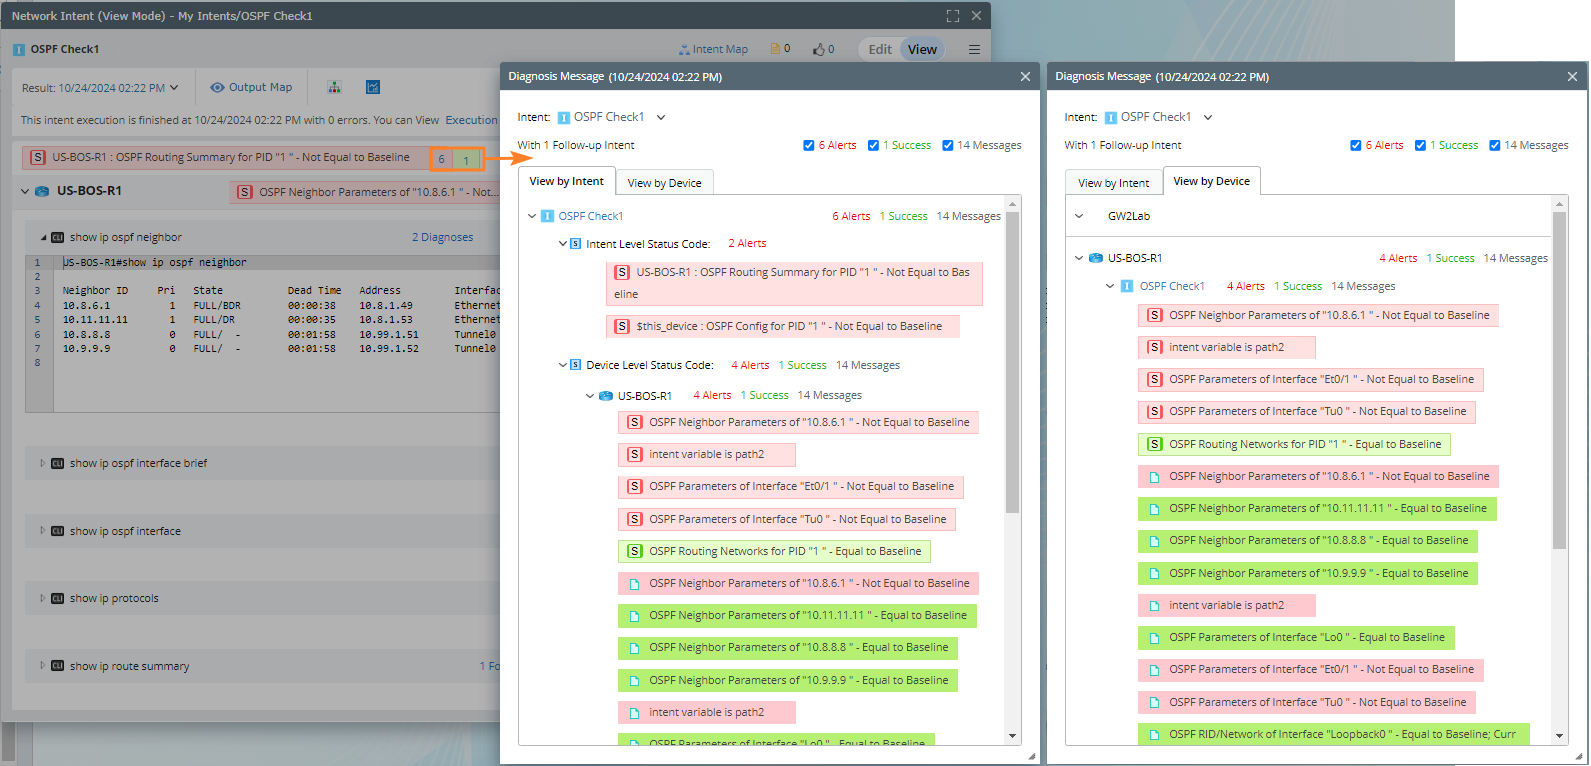The width and height of the screenshot is (1591, 766).
Task: Click the chart icon beside the topology icon
Action: click(x=373, y=87)
